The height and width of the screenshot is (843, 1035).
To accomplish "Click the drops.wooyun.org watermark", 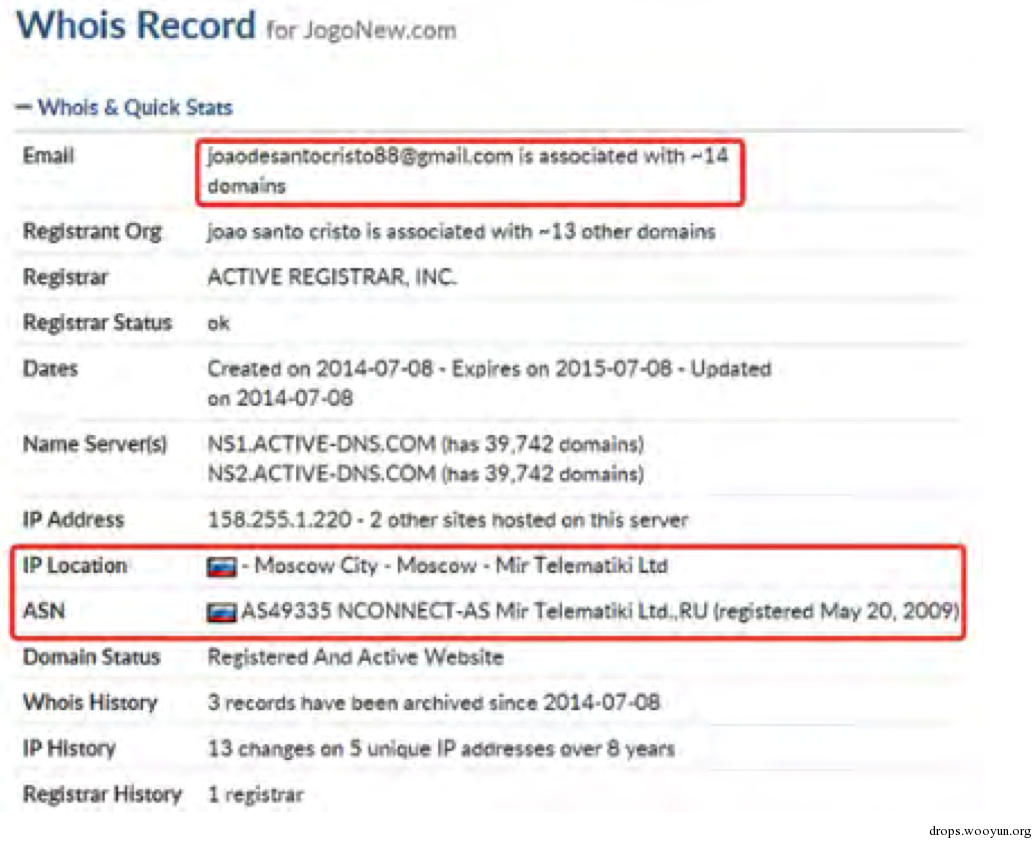I will click(979, 831).
